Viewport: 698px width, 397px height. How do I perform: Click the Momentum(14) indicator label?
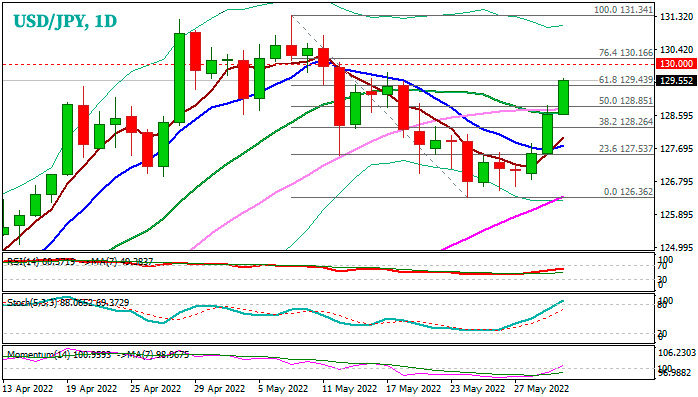(98, 355)
